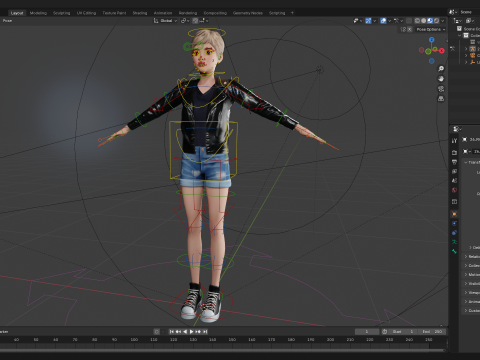The width and height of the screenshot is (480, 360).
Task: Open the Output properties tab
Action: (454, 162)
